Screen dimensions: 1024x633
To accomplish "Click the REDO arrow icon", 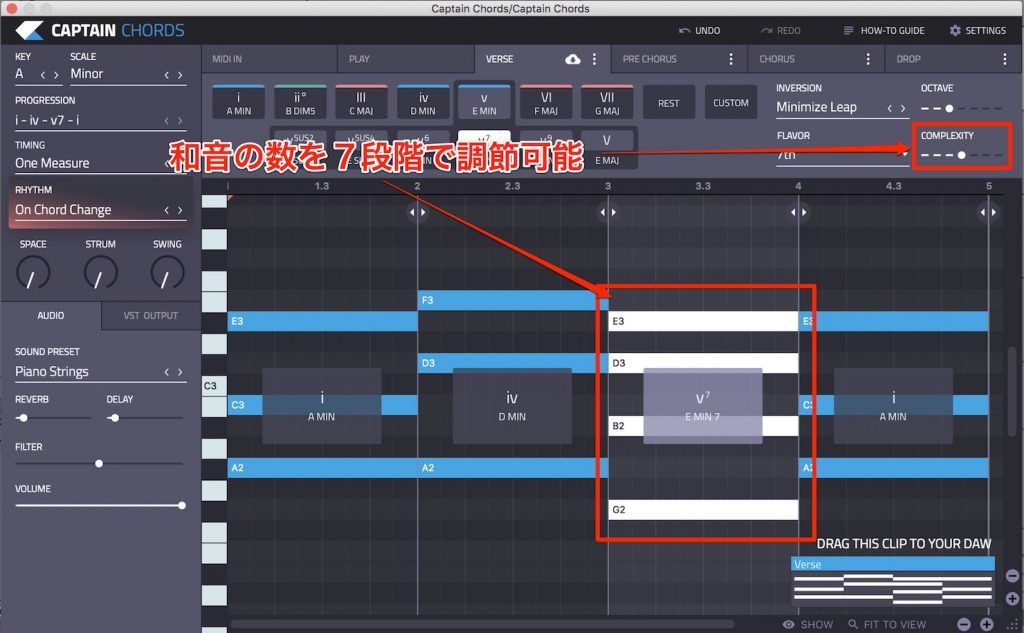I will 766,30.
